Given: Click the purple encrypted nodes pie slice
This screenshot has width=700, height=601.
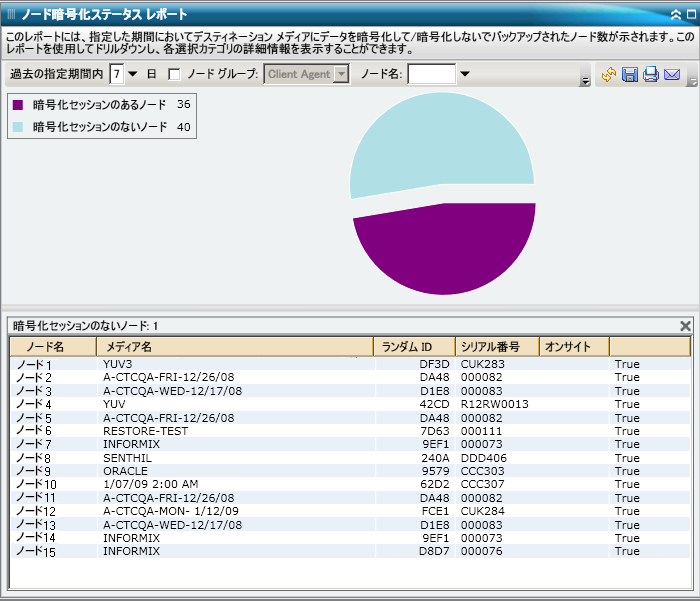Looking at the screenshot, I should [450, 250].
